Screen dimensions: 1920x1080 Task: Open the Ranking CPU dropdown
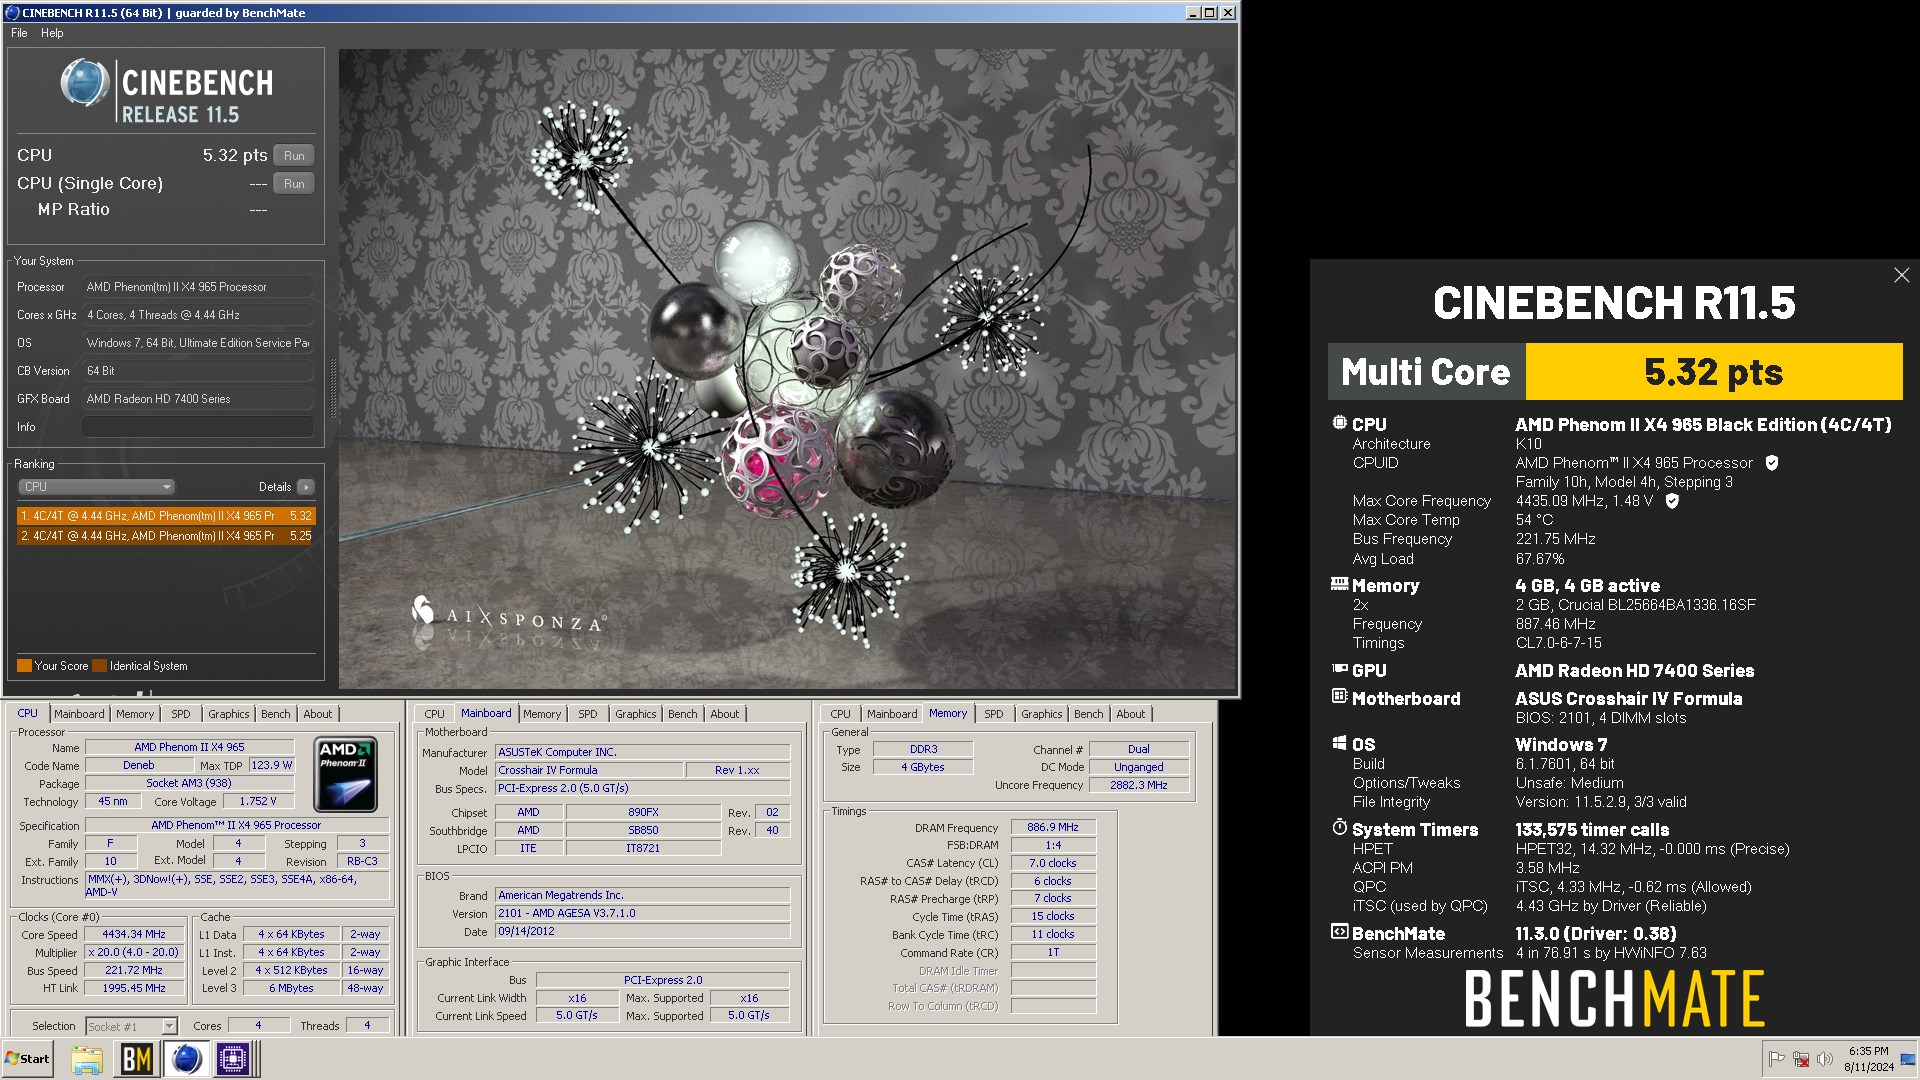click(96, 487)
